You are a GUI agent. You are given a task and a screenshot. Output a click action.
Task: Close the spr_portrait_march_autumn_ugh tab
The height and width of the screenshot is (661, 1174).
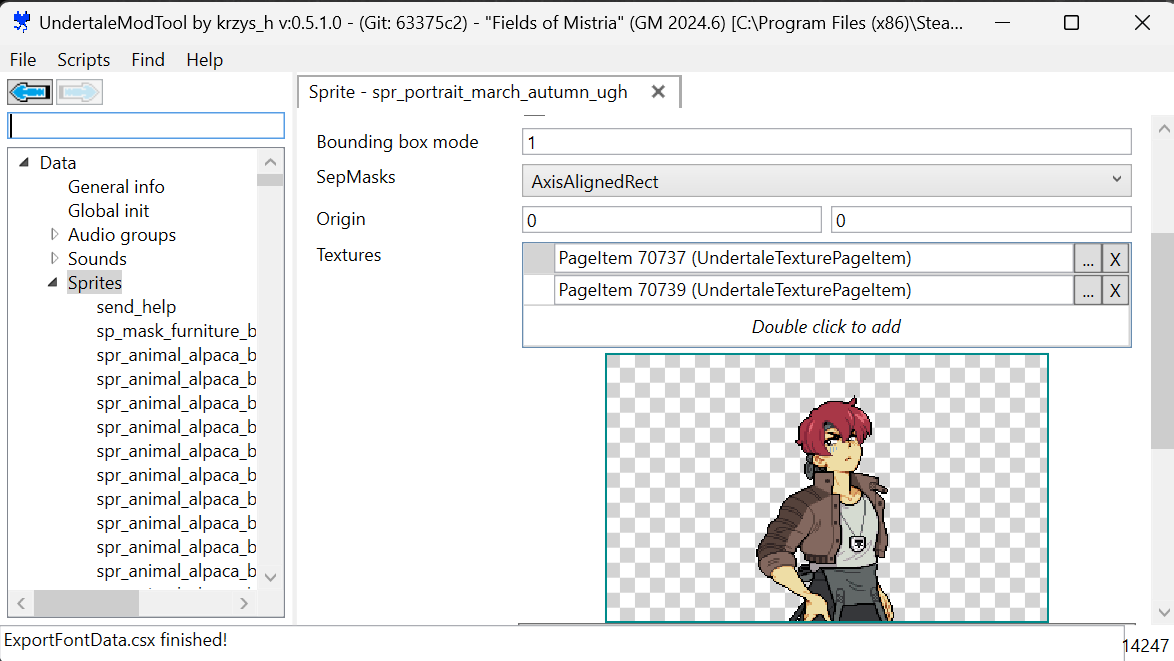tap(658, 91)
